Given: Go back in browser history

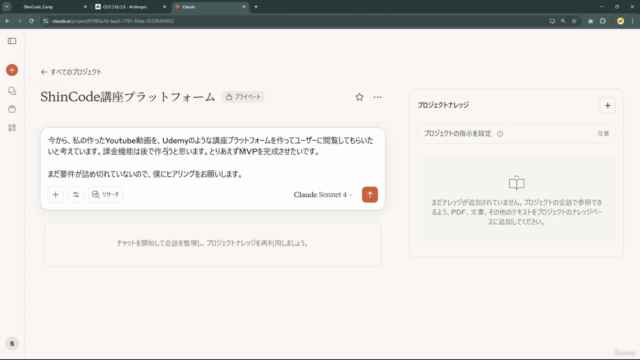Looking at the screenshot, I should (7, 21).
